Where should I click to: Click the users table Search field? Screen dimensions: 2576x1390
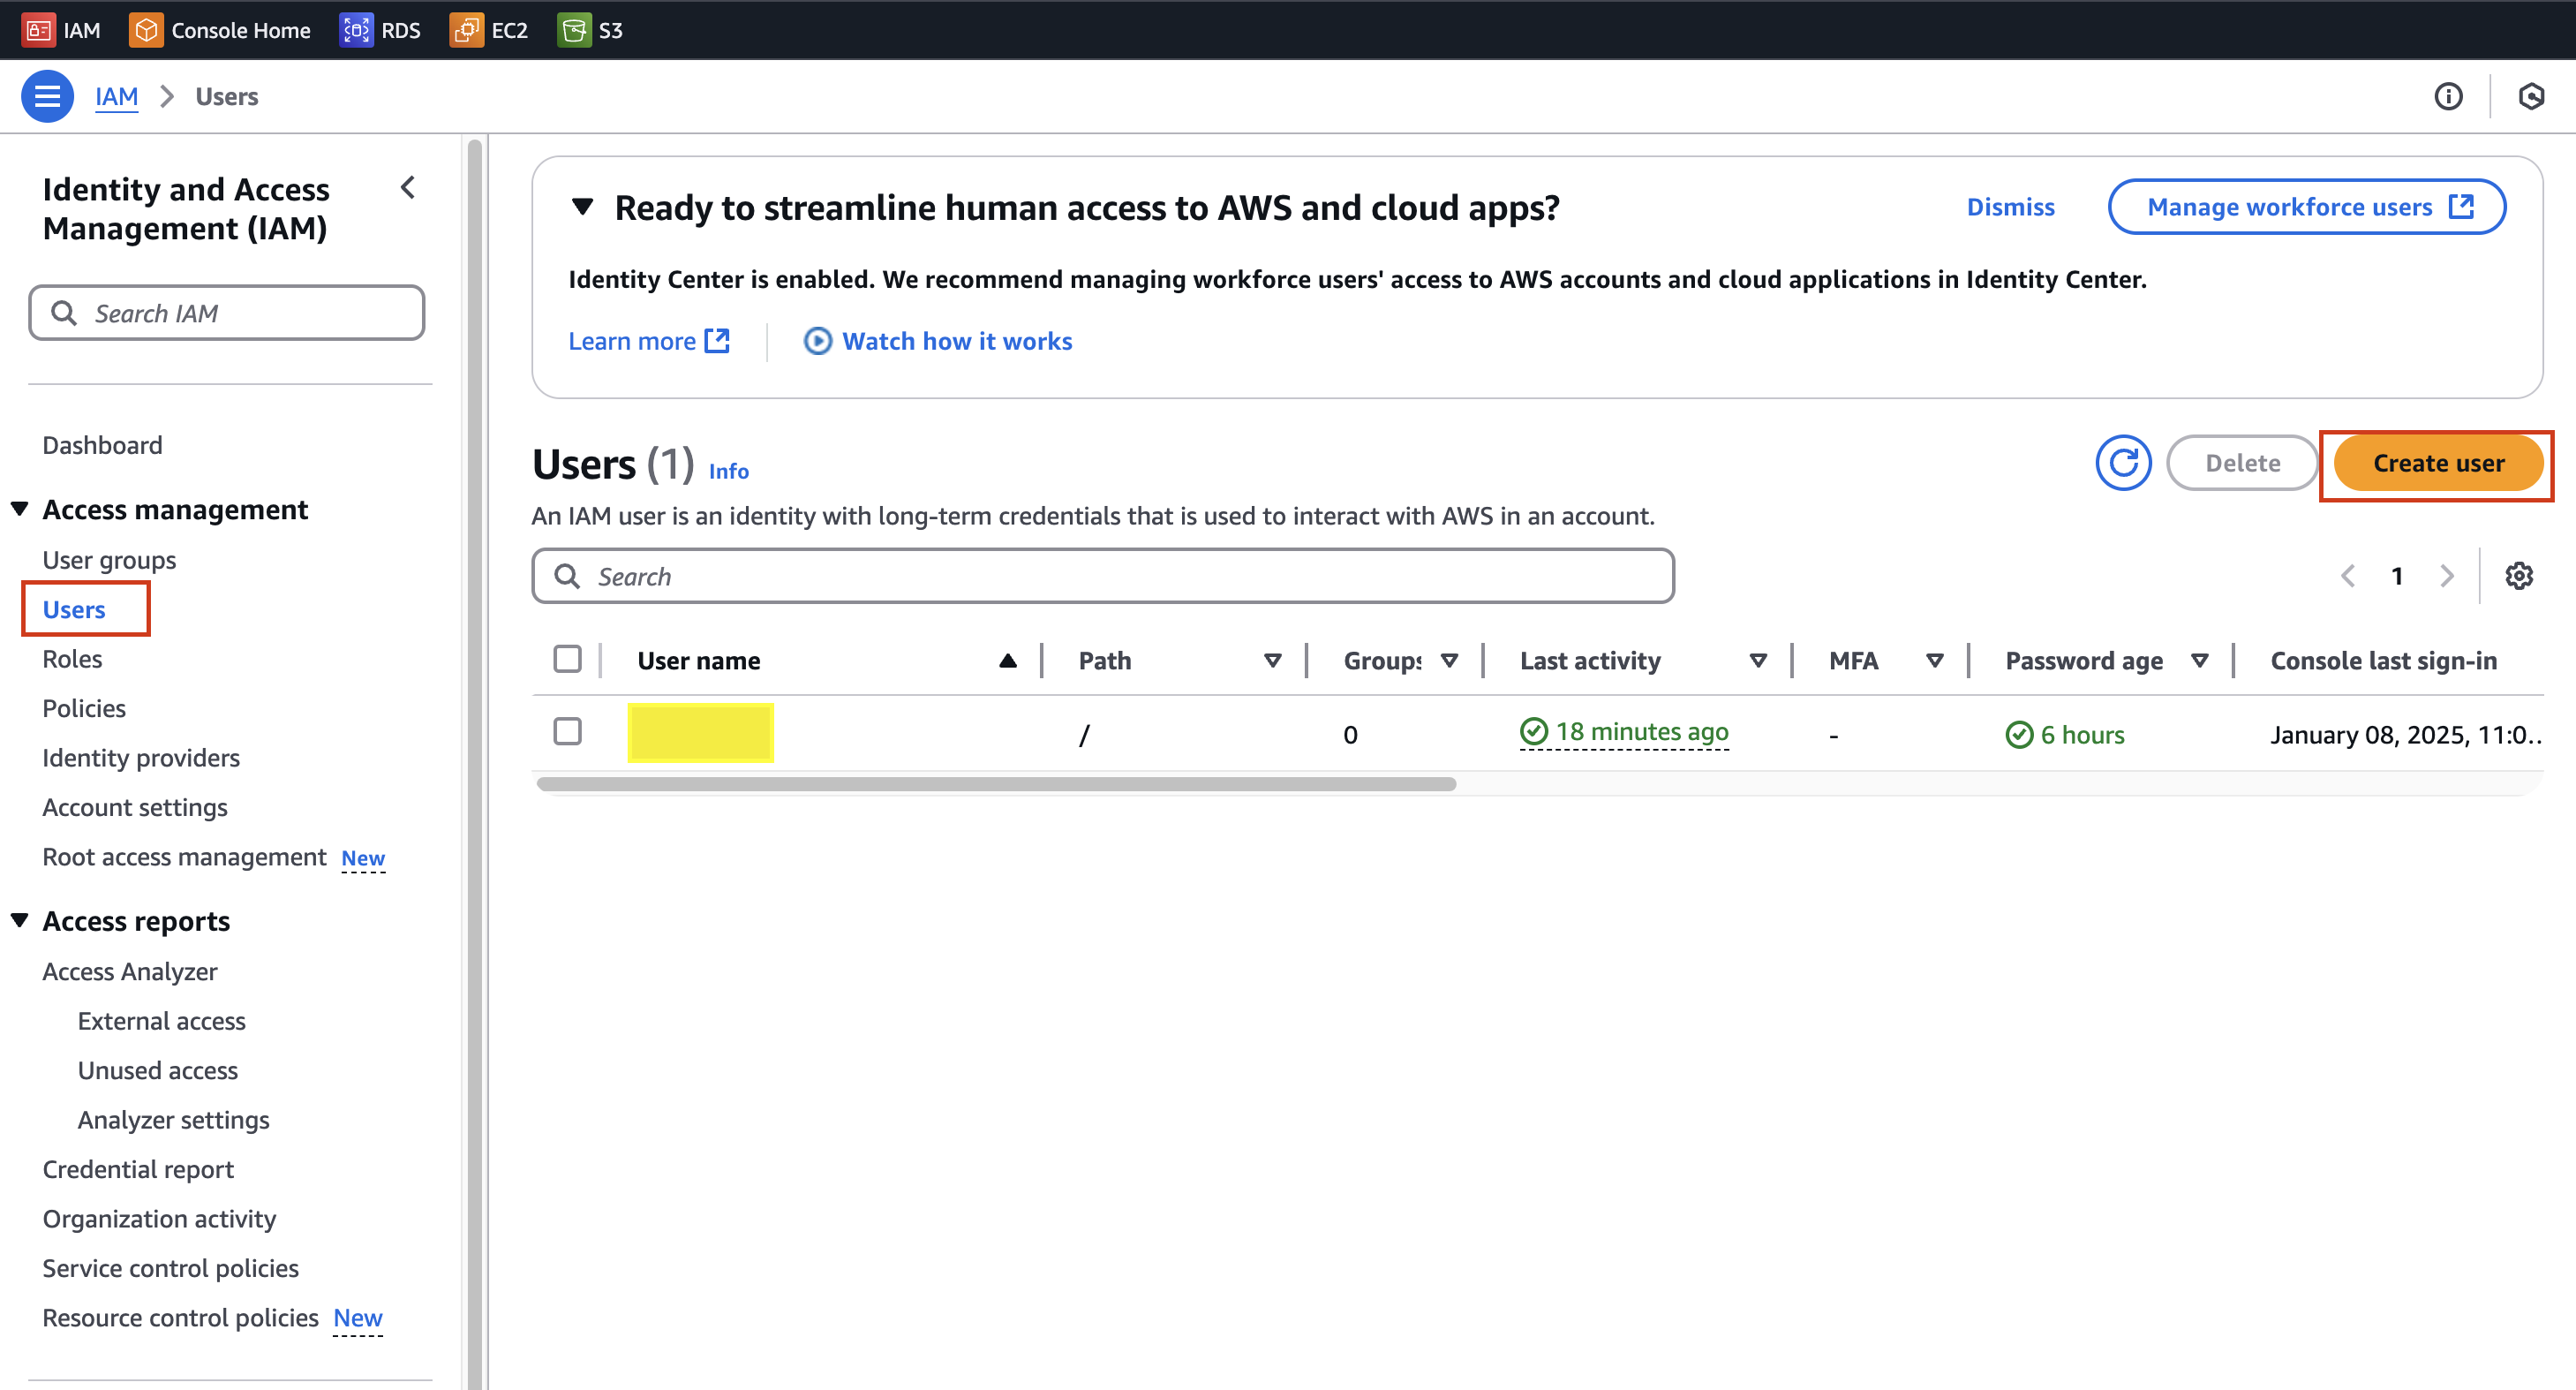click(1102, 576)
